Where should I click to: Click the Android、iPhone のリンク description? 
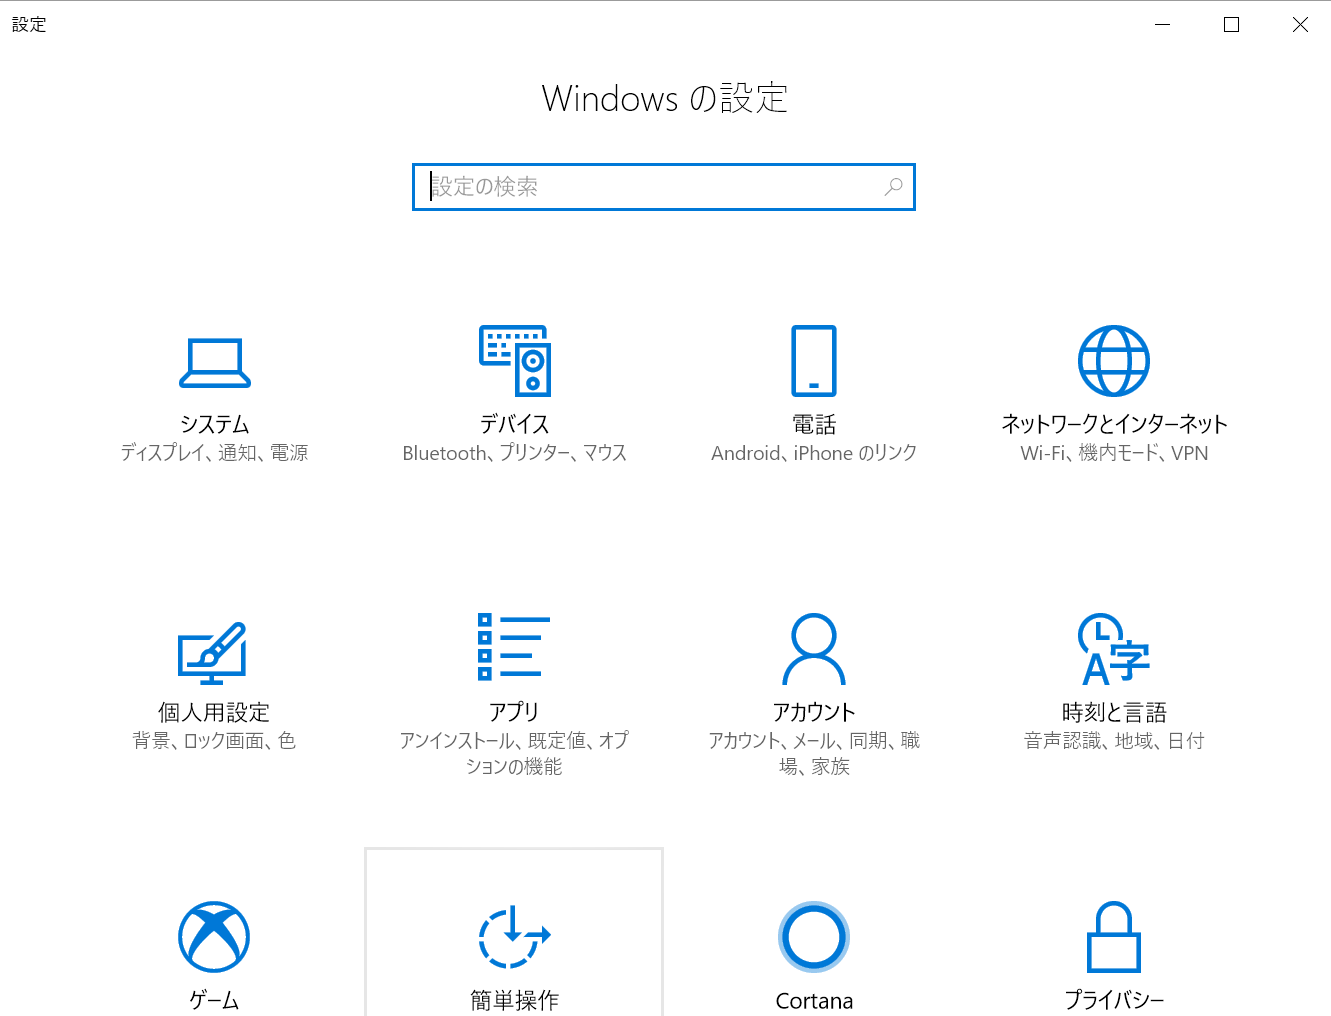tap(814, 453)
